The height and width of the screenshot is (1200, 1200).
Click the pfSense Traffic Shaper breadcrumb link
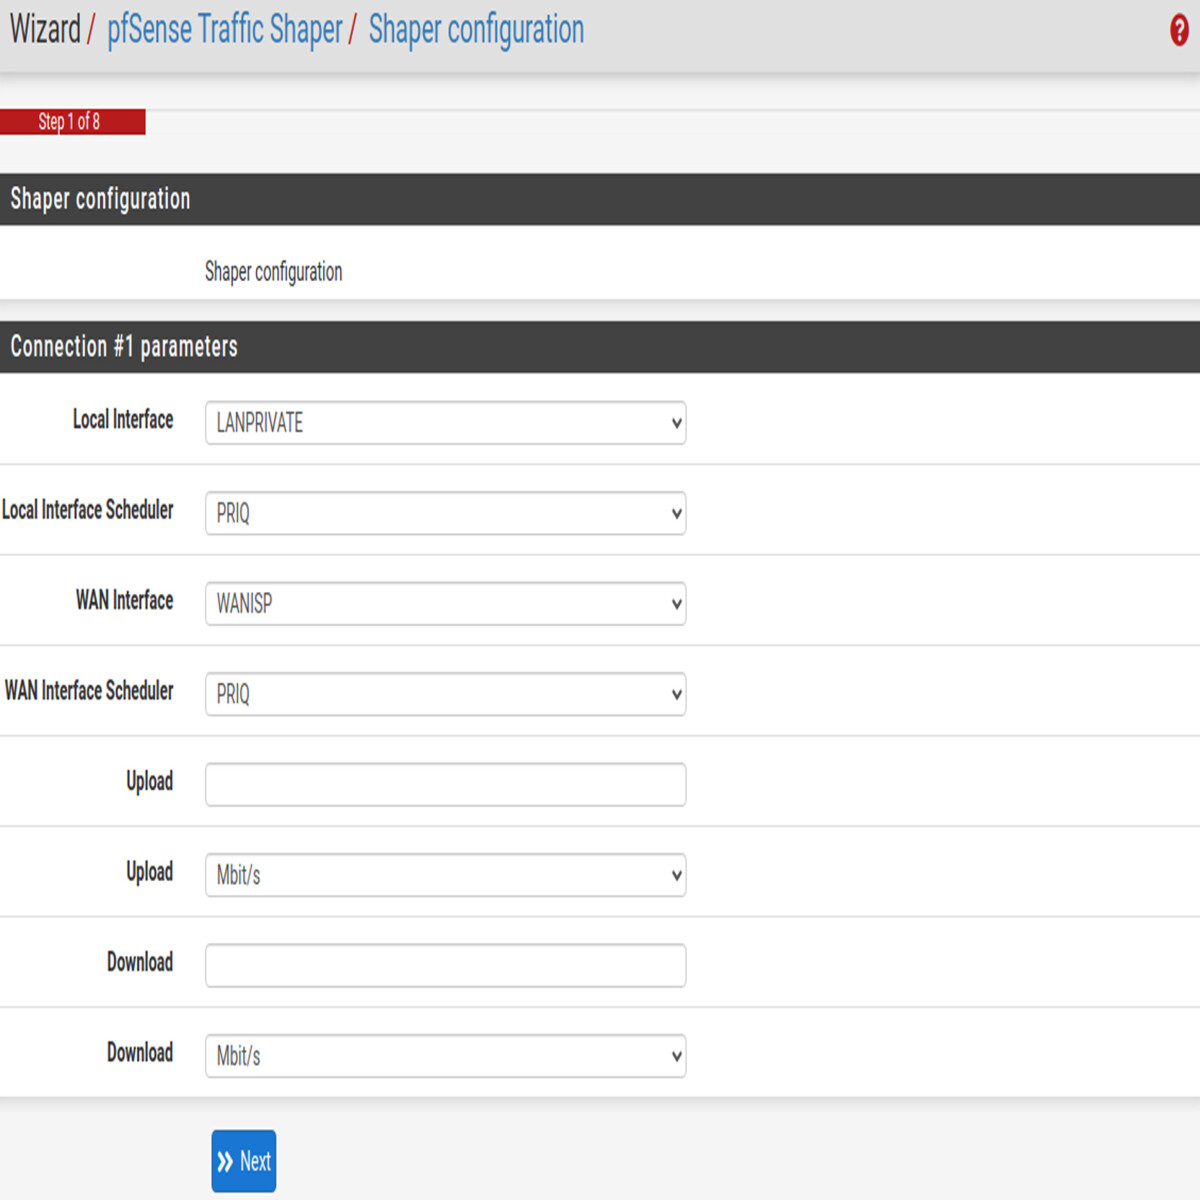click(225, 30)
